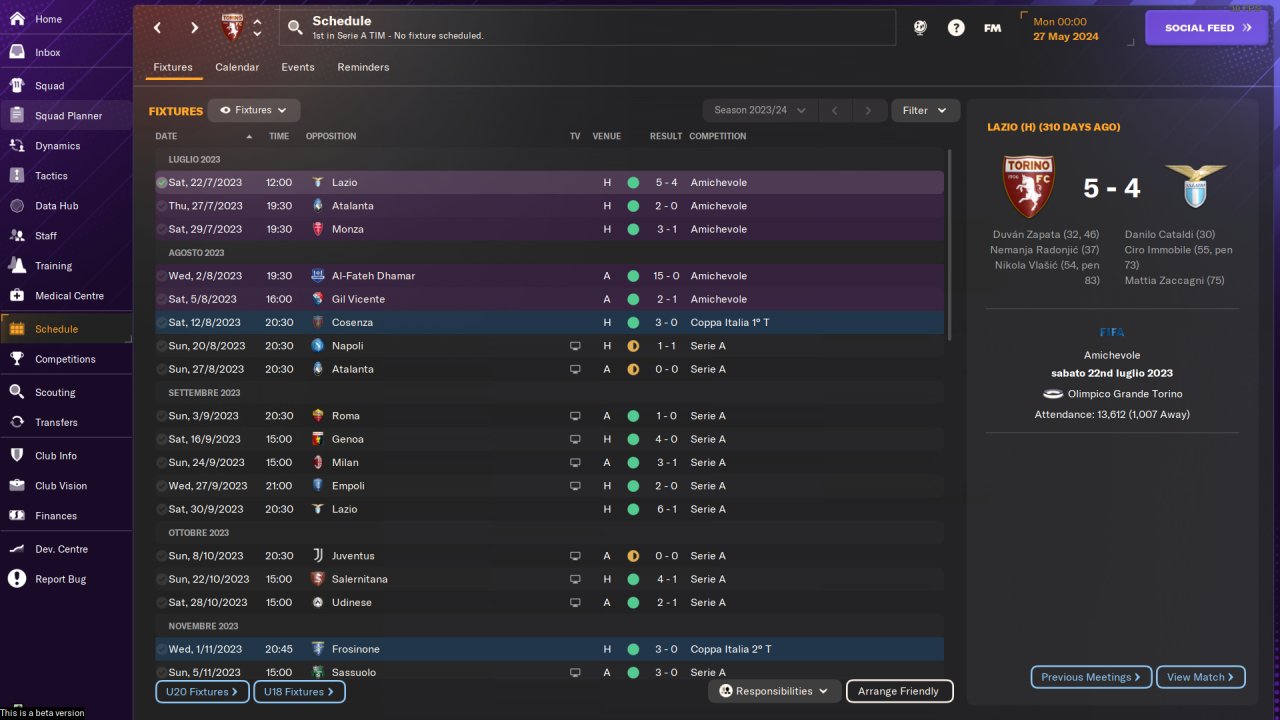Go to next season arrow
This screenshot has height=720, width=1280.
click(869, 111)
